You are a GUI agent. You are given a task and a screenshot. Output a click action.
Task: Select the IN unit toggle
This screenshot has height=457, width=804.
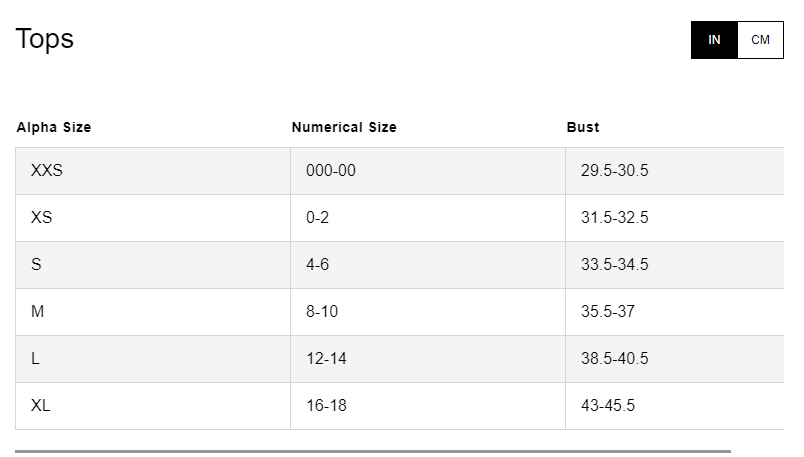pos(714,40)
